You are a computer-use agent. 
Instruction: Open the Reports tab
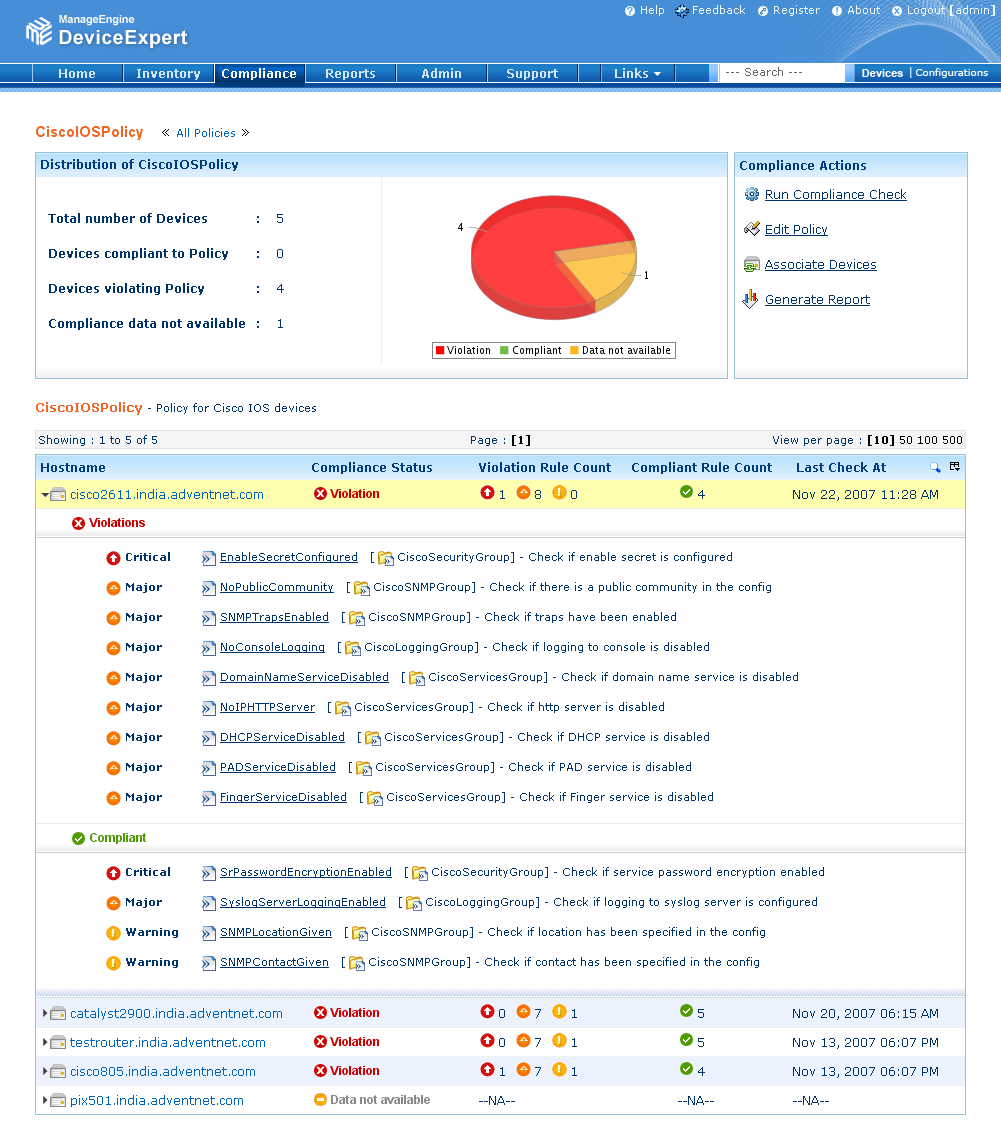pyautogui.click(x=350, y=74)
